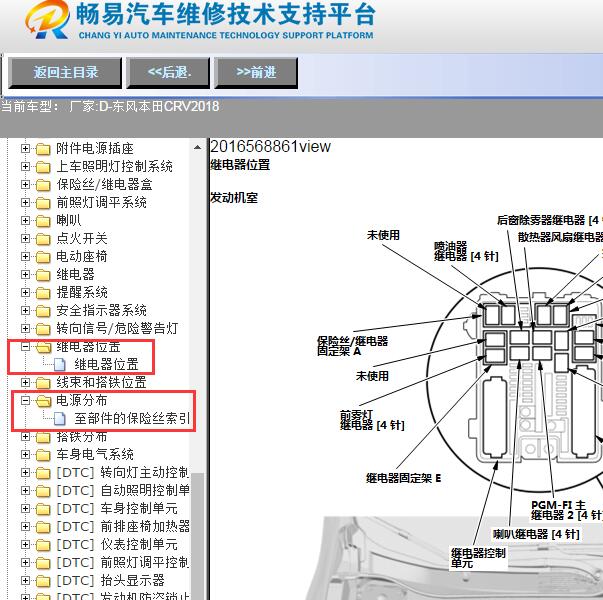The image size is (603, 600).
Task: Click folder icon for [DTC] 转向灯主动控制
Action: [43, 473]
